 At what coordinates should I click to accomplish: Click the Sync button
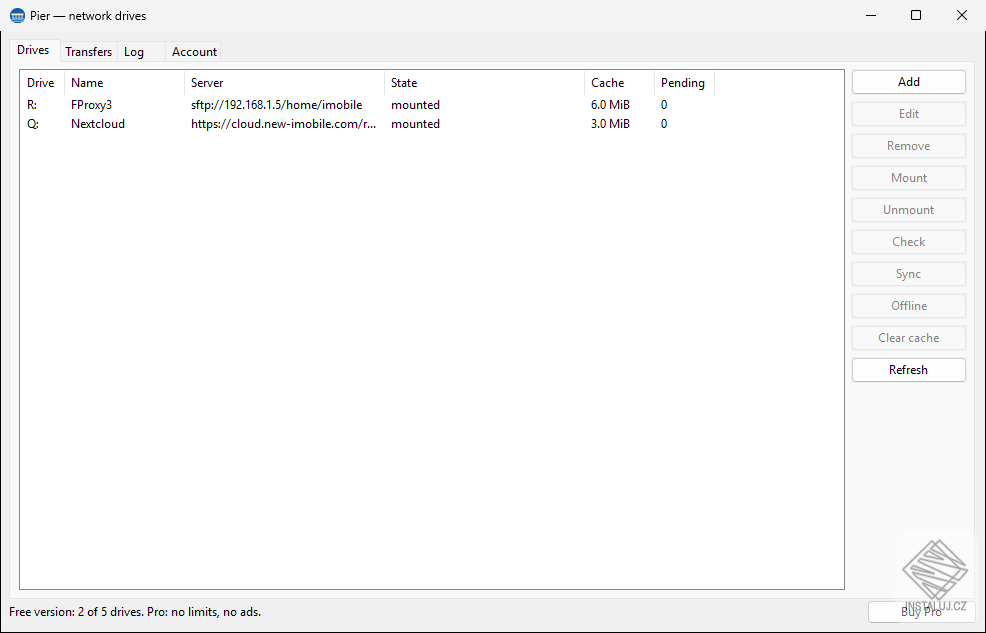coord(909,274)
